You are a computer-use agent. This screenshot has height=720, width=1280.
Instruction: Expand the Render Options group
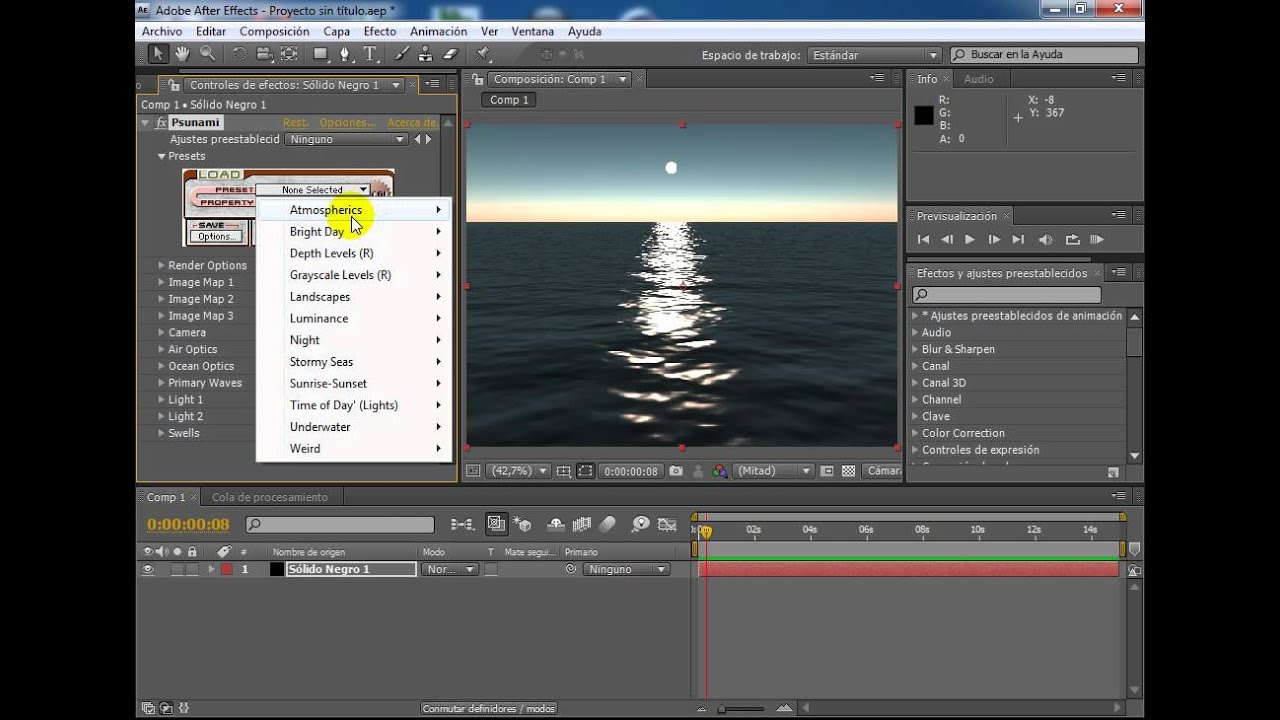pyautogui.click(x=161, y=265)
